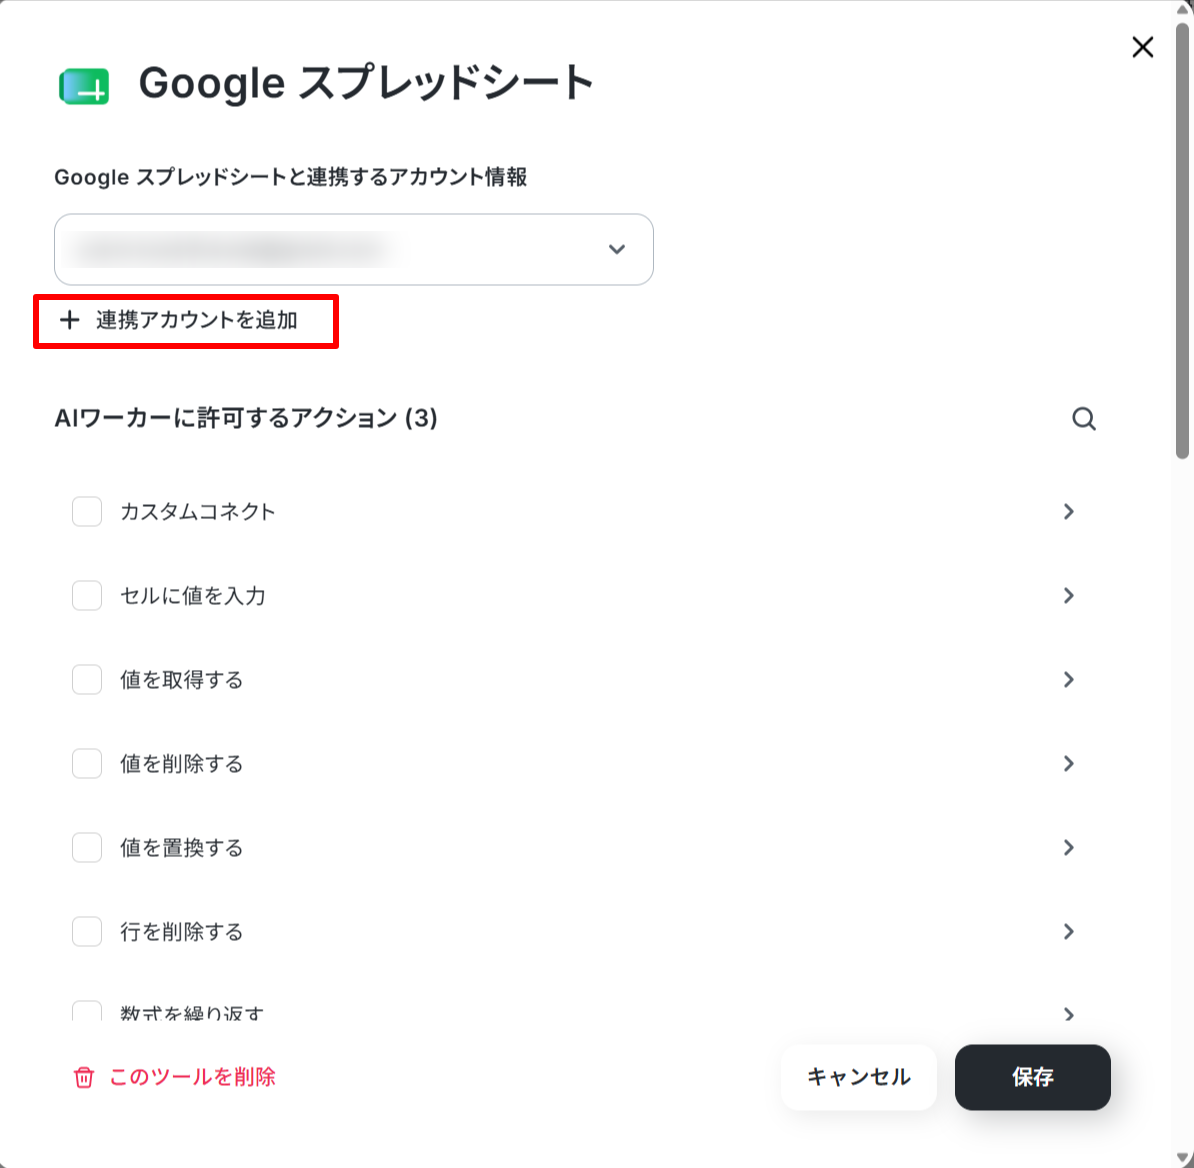The height and width of the screenshot is (1168, 1194).
Task: Click the Google Sheets app icon
Action: coord(85,86)
